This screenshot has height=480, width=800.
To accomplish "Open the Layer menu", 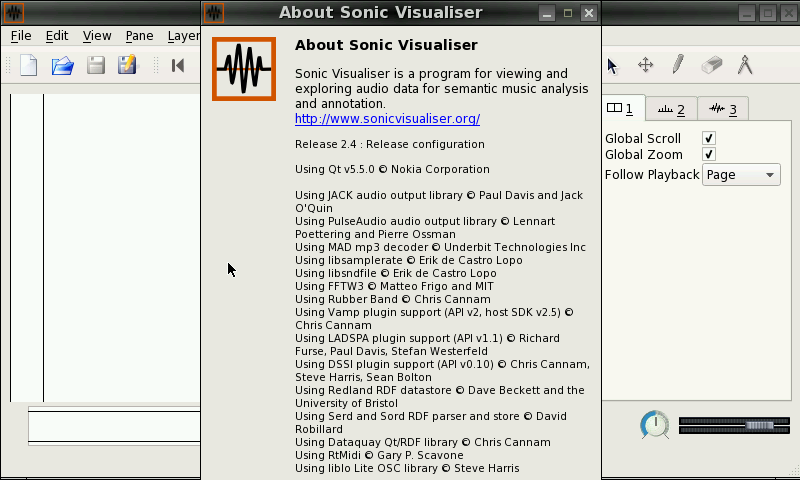I will [183, 36].
